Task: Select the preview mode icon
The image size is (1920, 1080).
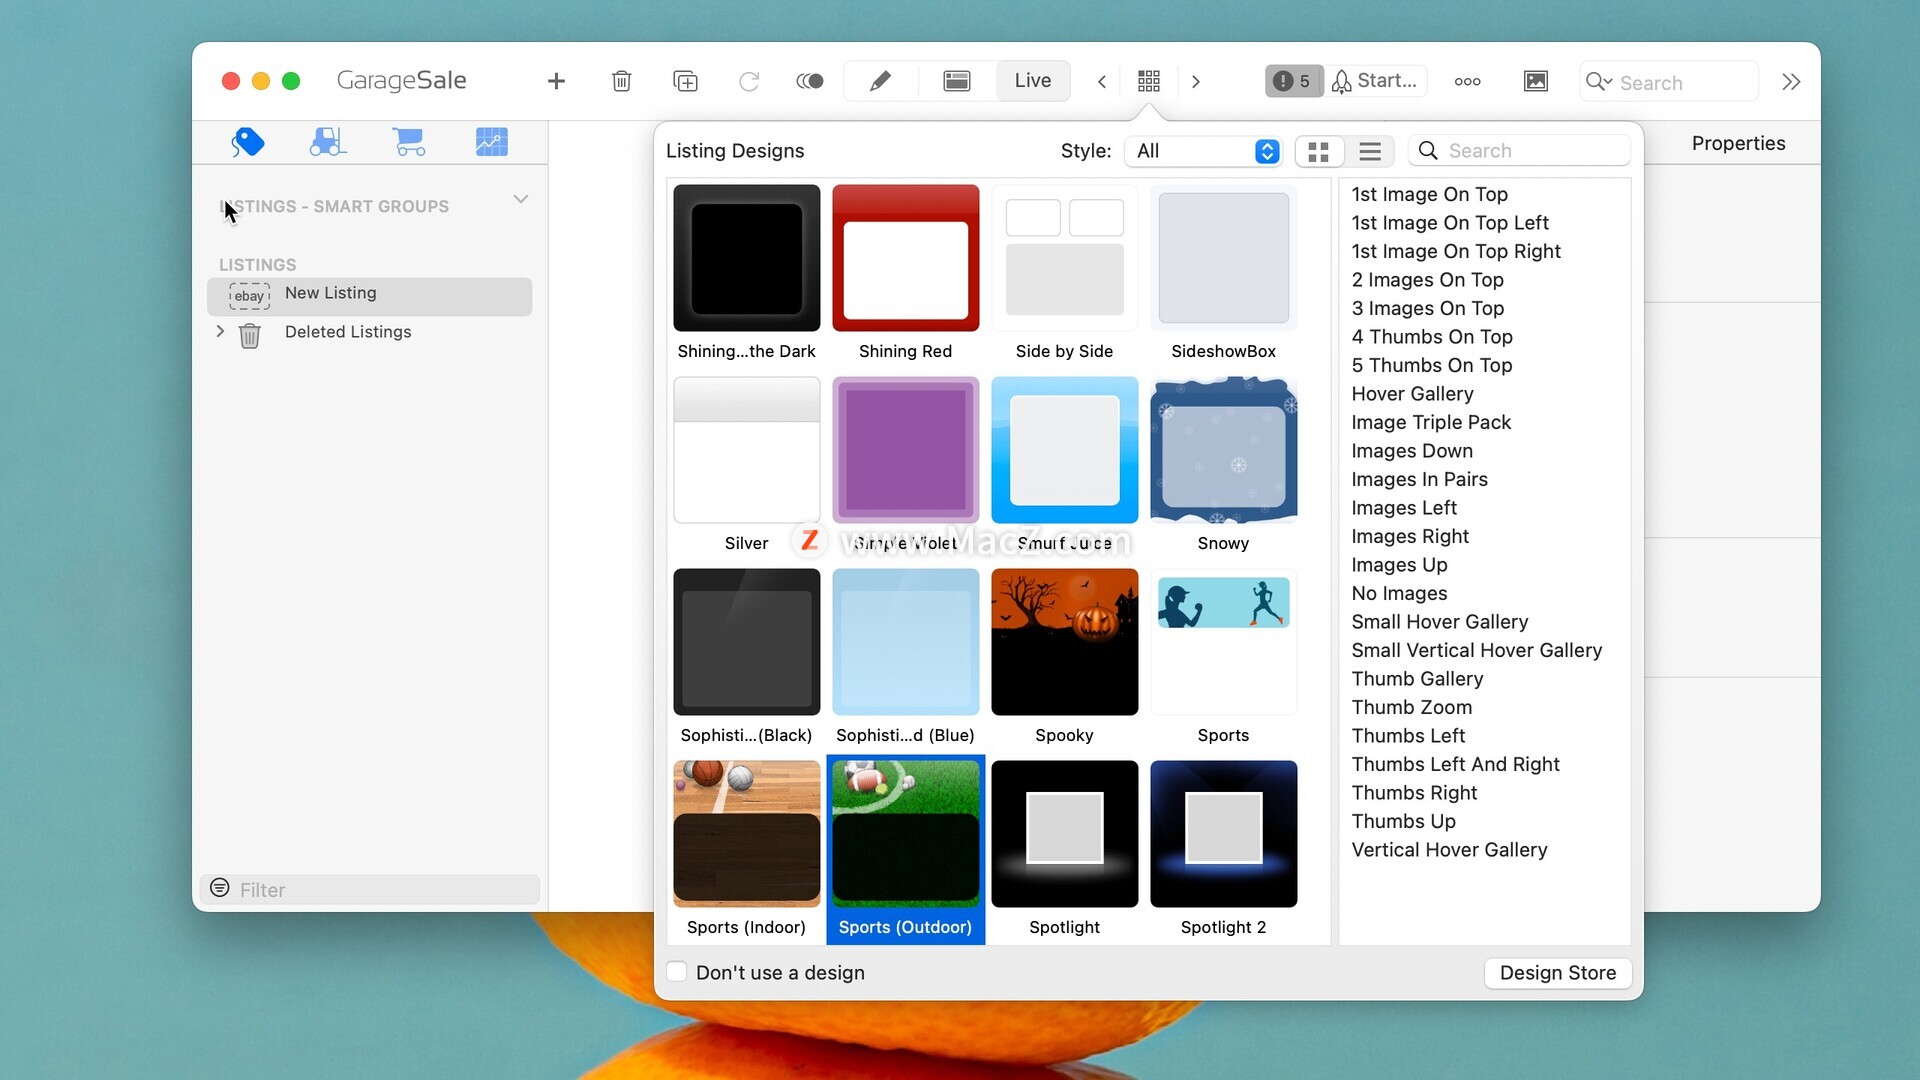Action: coord(957,81)
